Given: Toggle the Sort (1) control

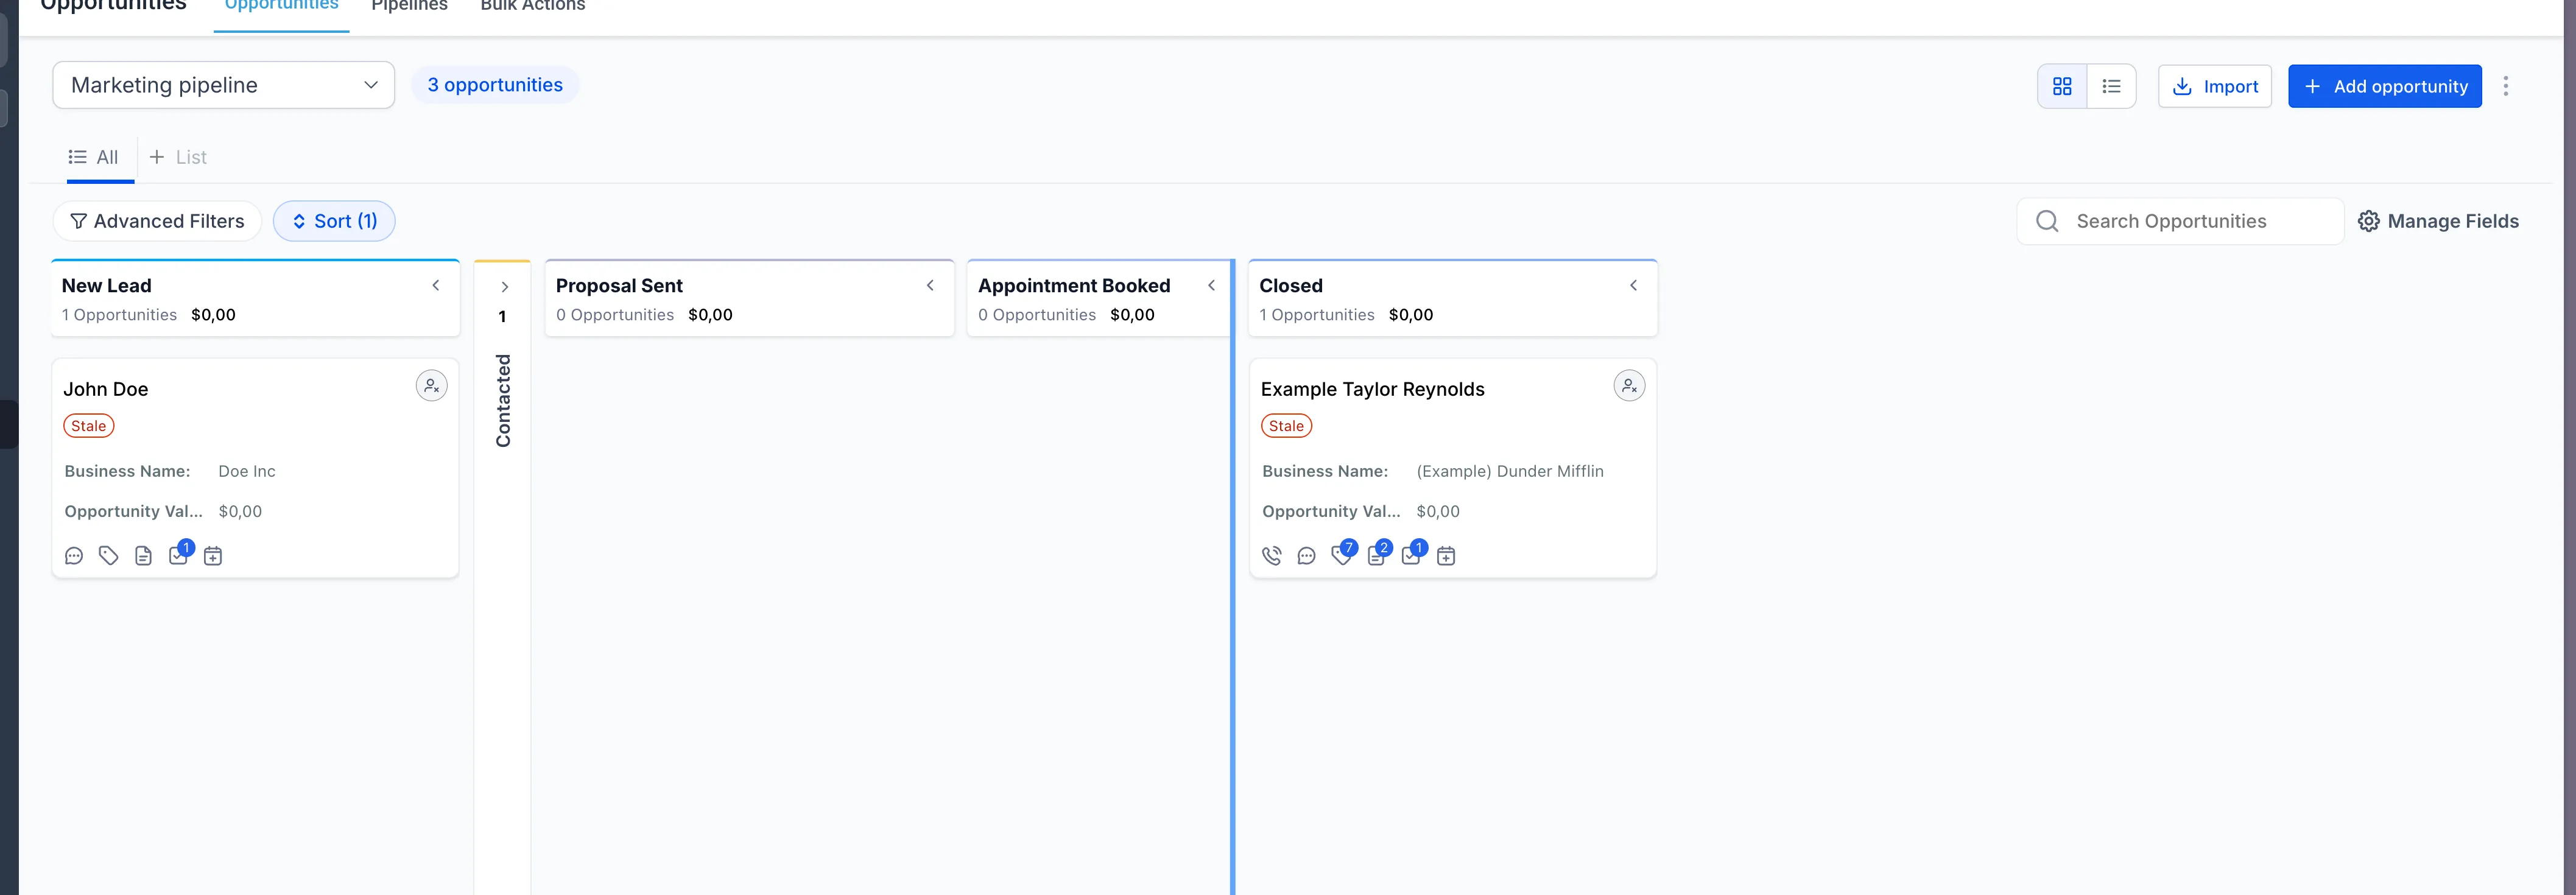Looking at the screenshot, I should tap(334, 221).
